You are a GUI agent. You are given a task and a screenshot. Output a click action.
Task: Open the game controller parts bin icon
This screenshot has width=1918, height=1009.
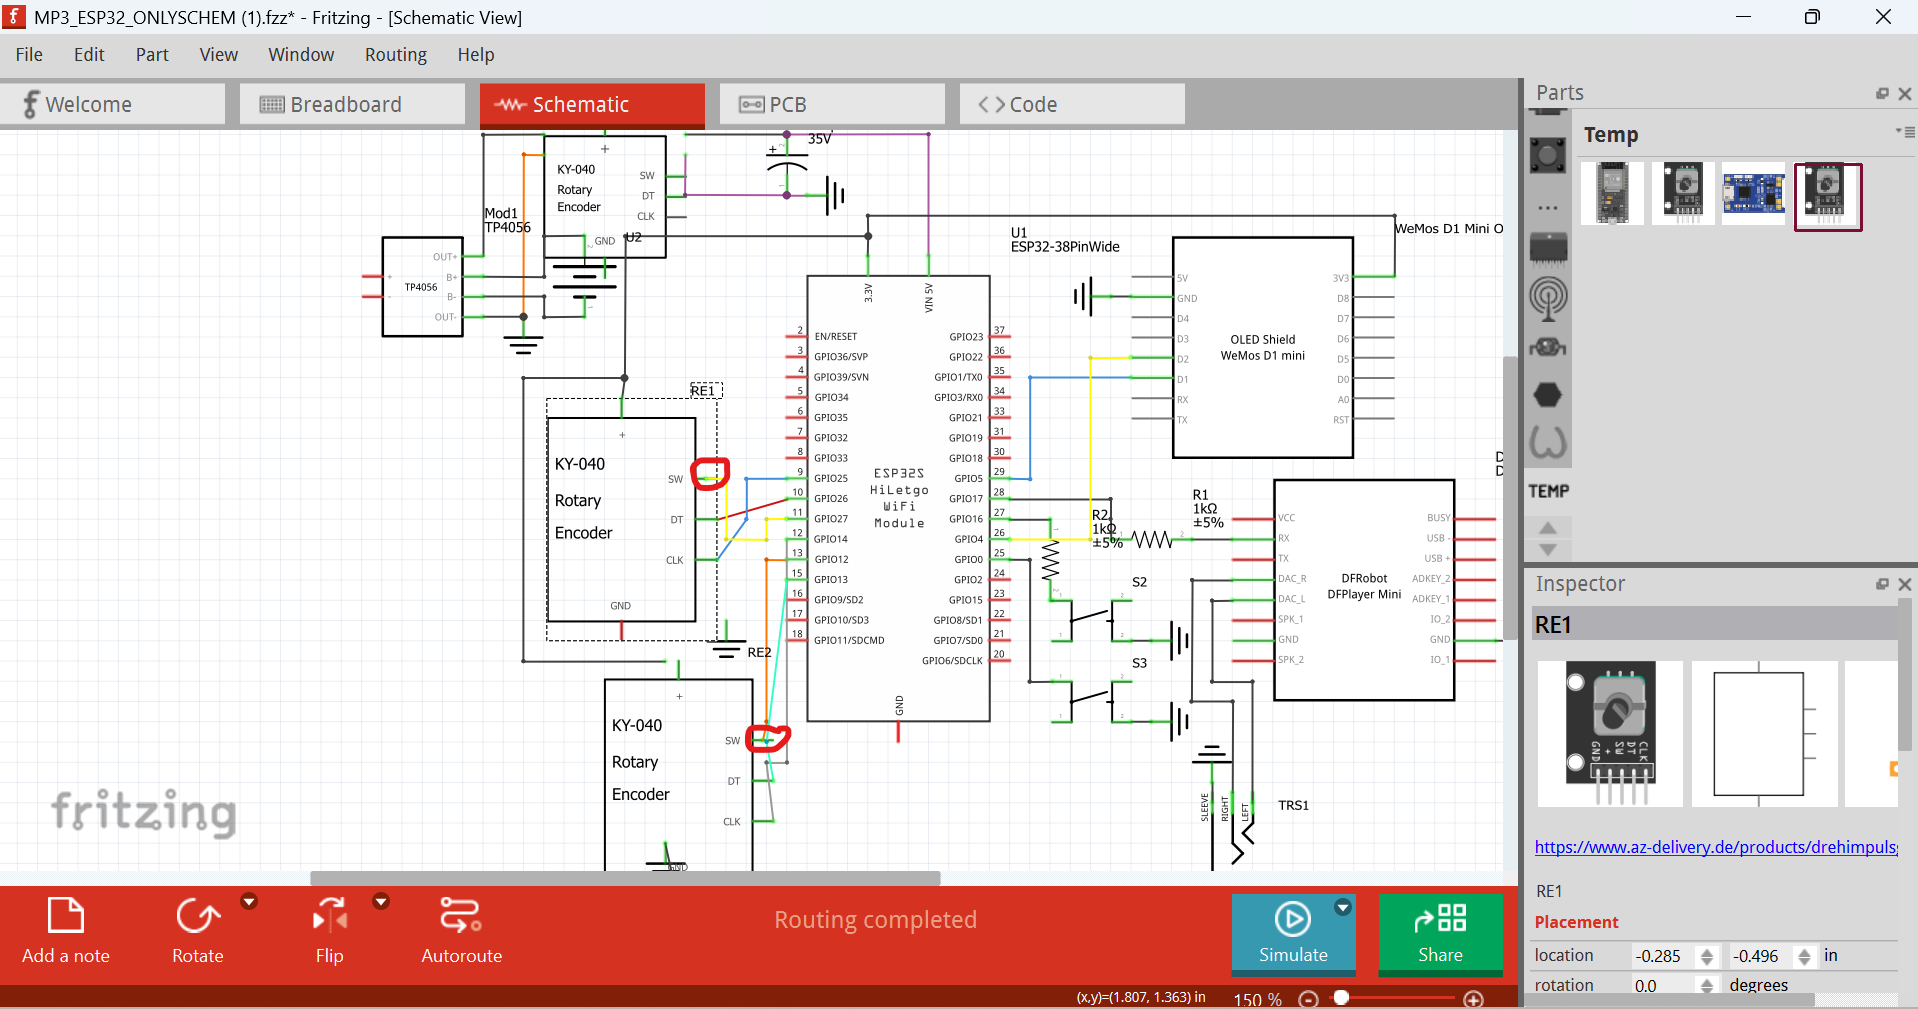pyautogui.click(x=1548, y=347)
